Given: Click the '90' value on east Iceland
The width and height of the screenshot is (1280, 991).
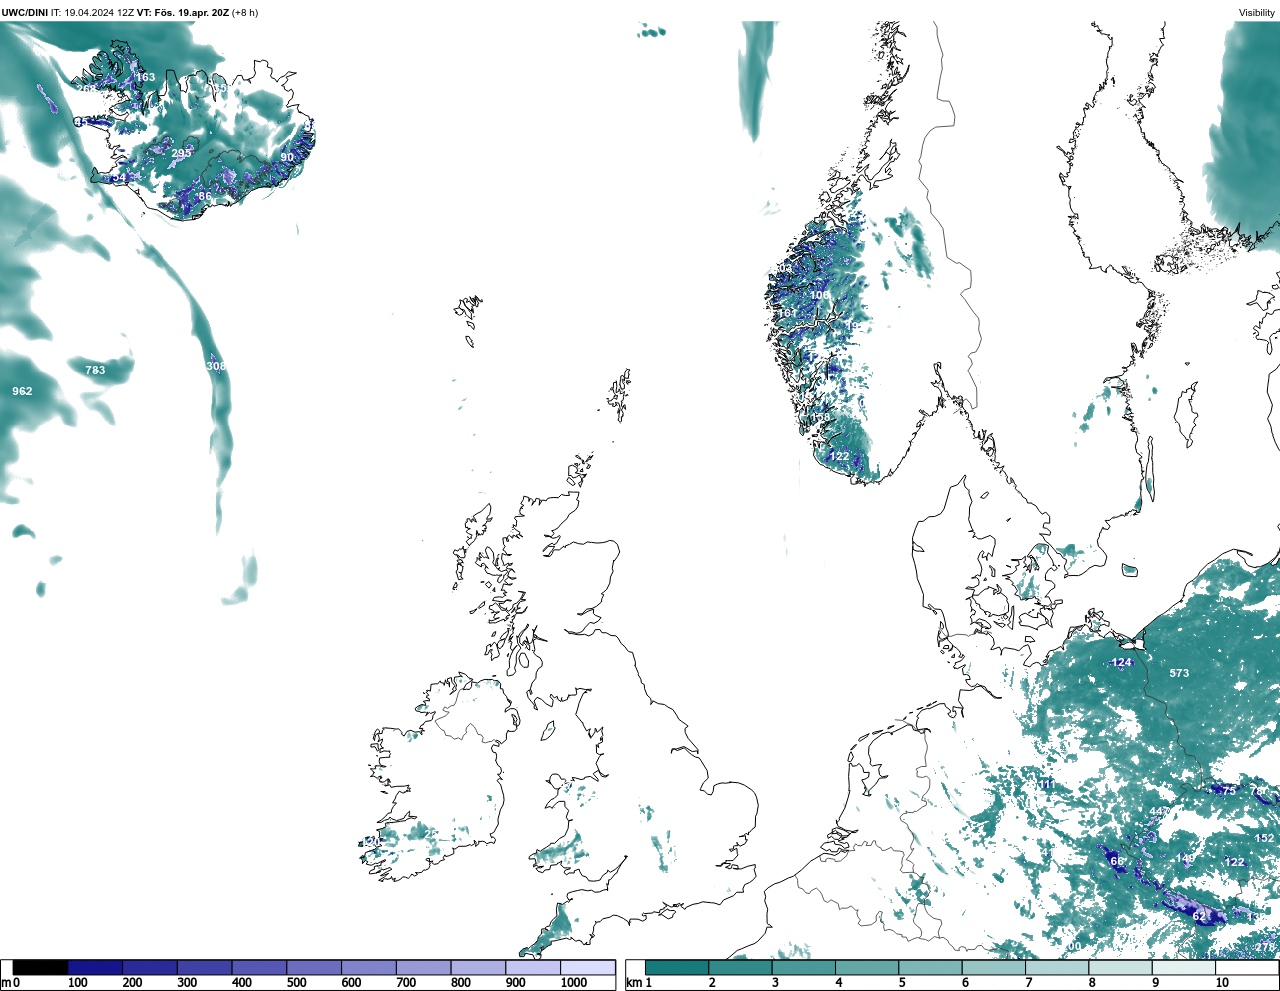Looking at the screenshot, I should (x=287, y=157).
